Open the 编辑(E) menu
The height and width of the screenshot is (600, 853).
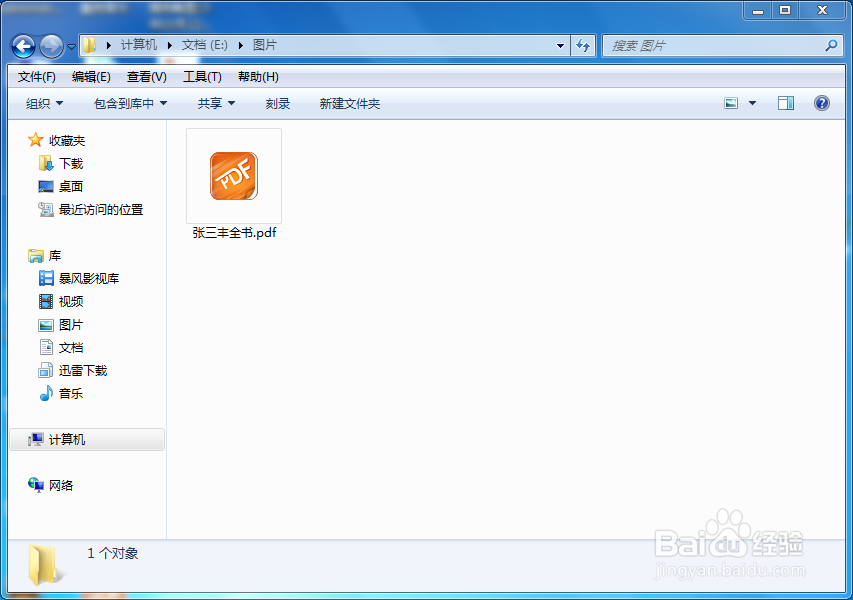[x=91, y=77]
